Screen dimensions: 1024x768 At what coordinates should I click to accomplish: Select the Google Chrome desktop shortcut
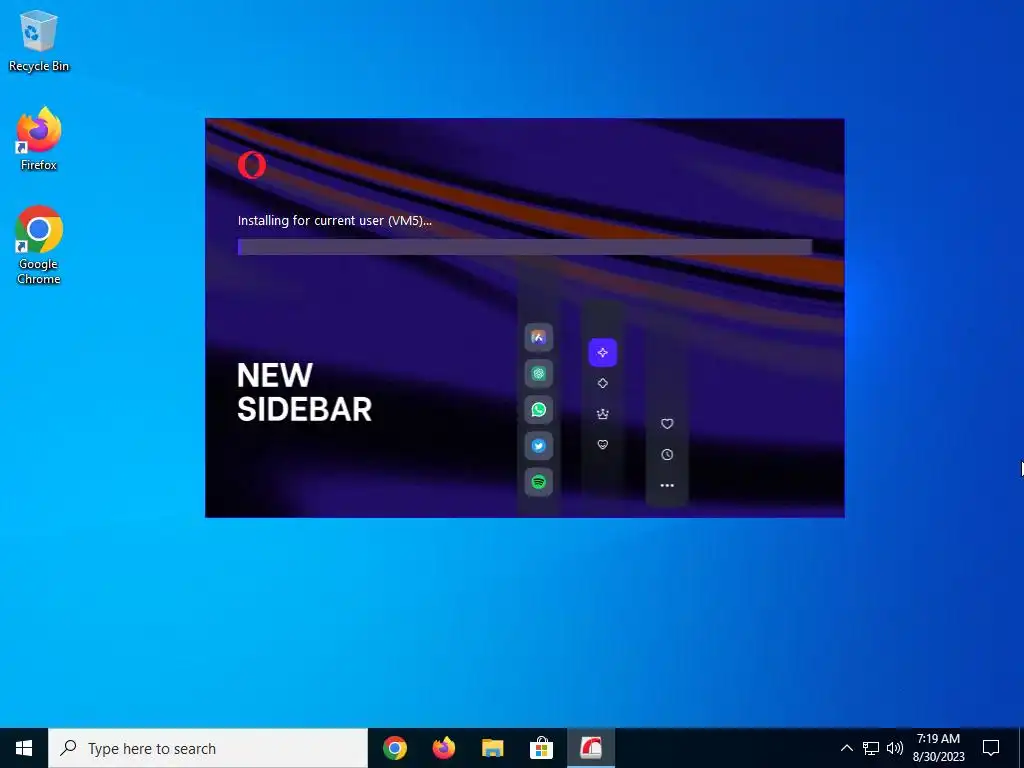pyautogui.click(x=39, y=246)
